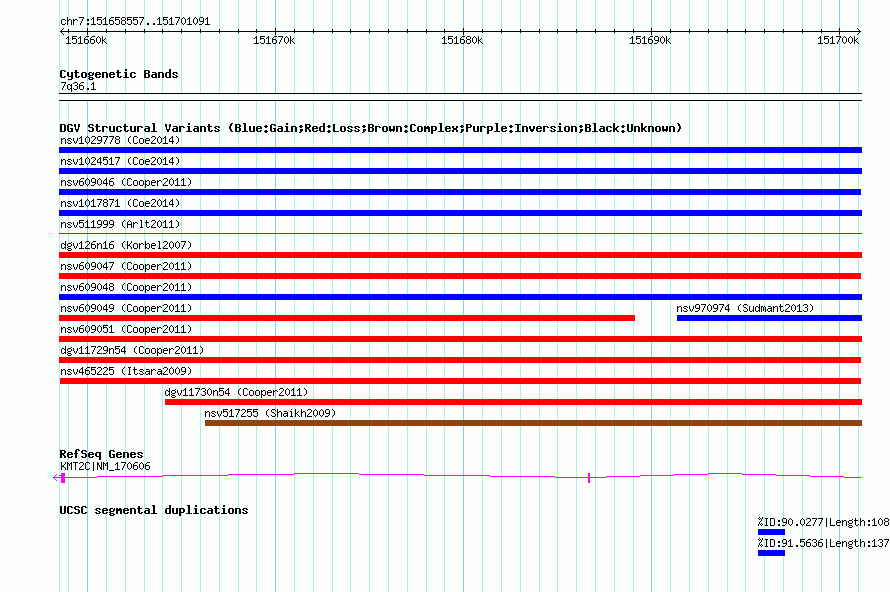Screen dimensions: 890x592
Task: Click the 151670k ruler label
Action: coord(274,40)
